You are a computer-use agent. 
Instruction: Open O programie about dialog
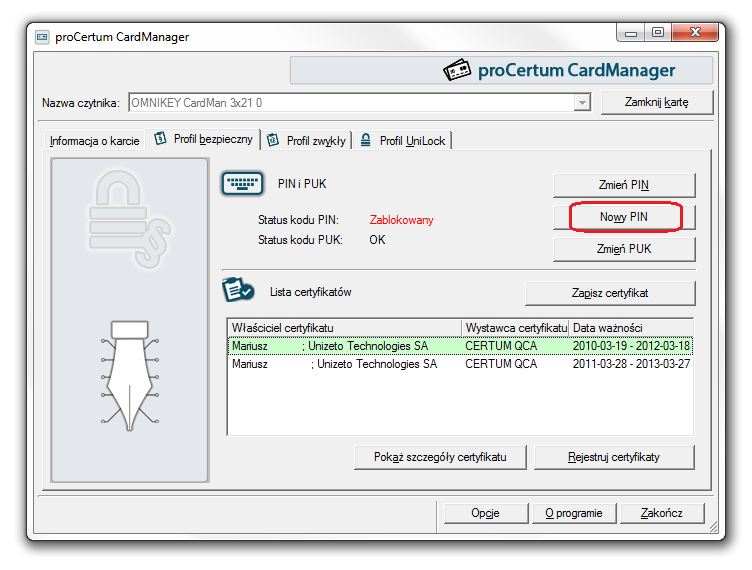click(x=574, y=513)
